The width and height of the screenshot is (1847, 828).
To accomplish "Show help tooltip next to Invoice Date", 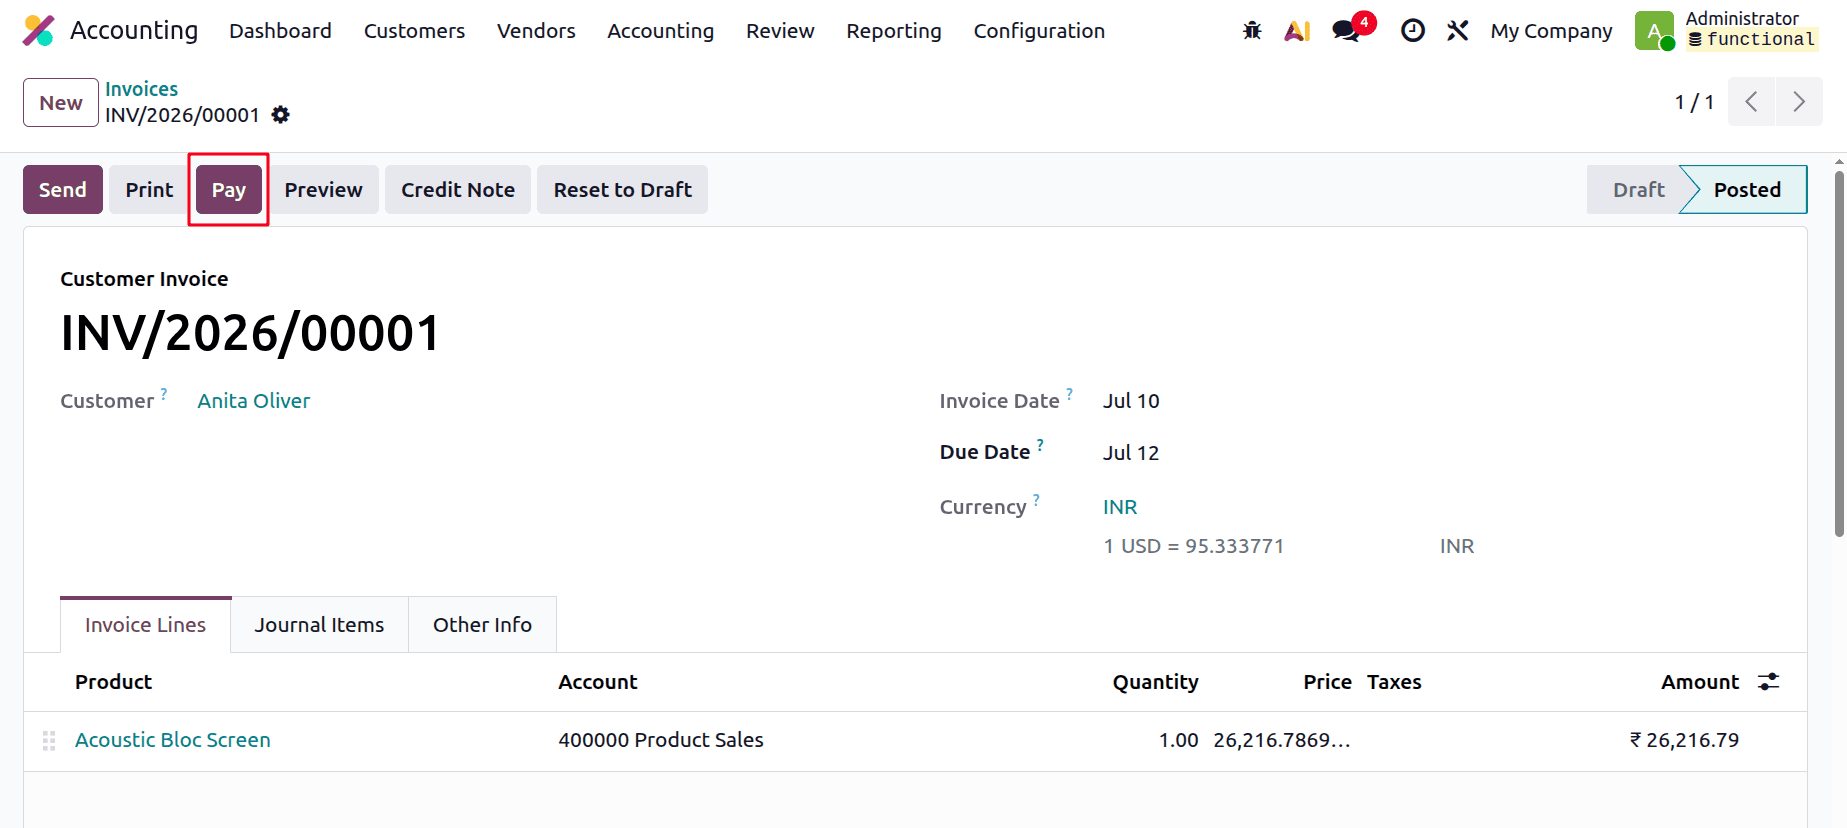I will [x=1069, y=393].
